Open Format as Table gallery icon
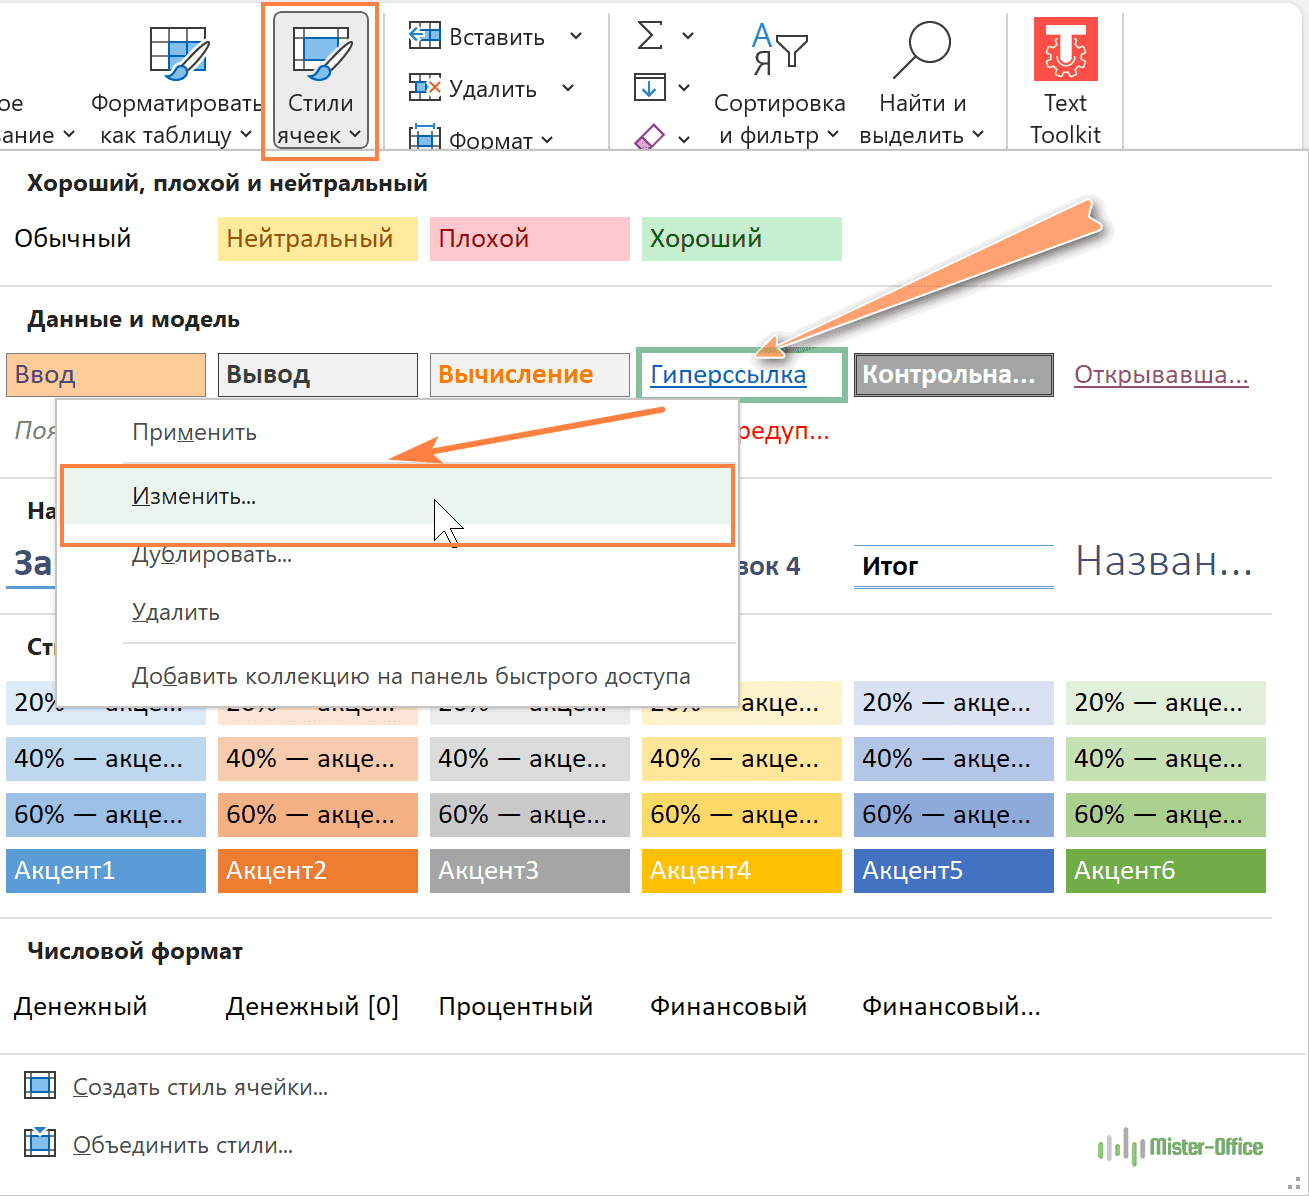 (179, 52)
